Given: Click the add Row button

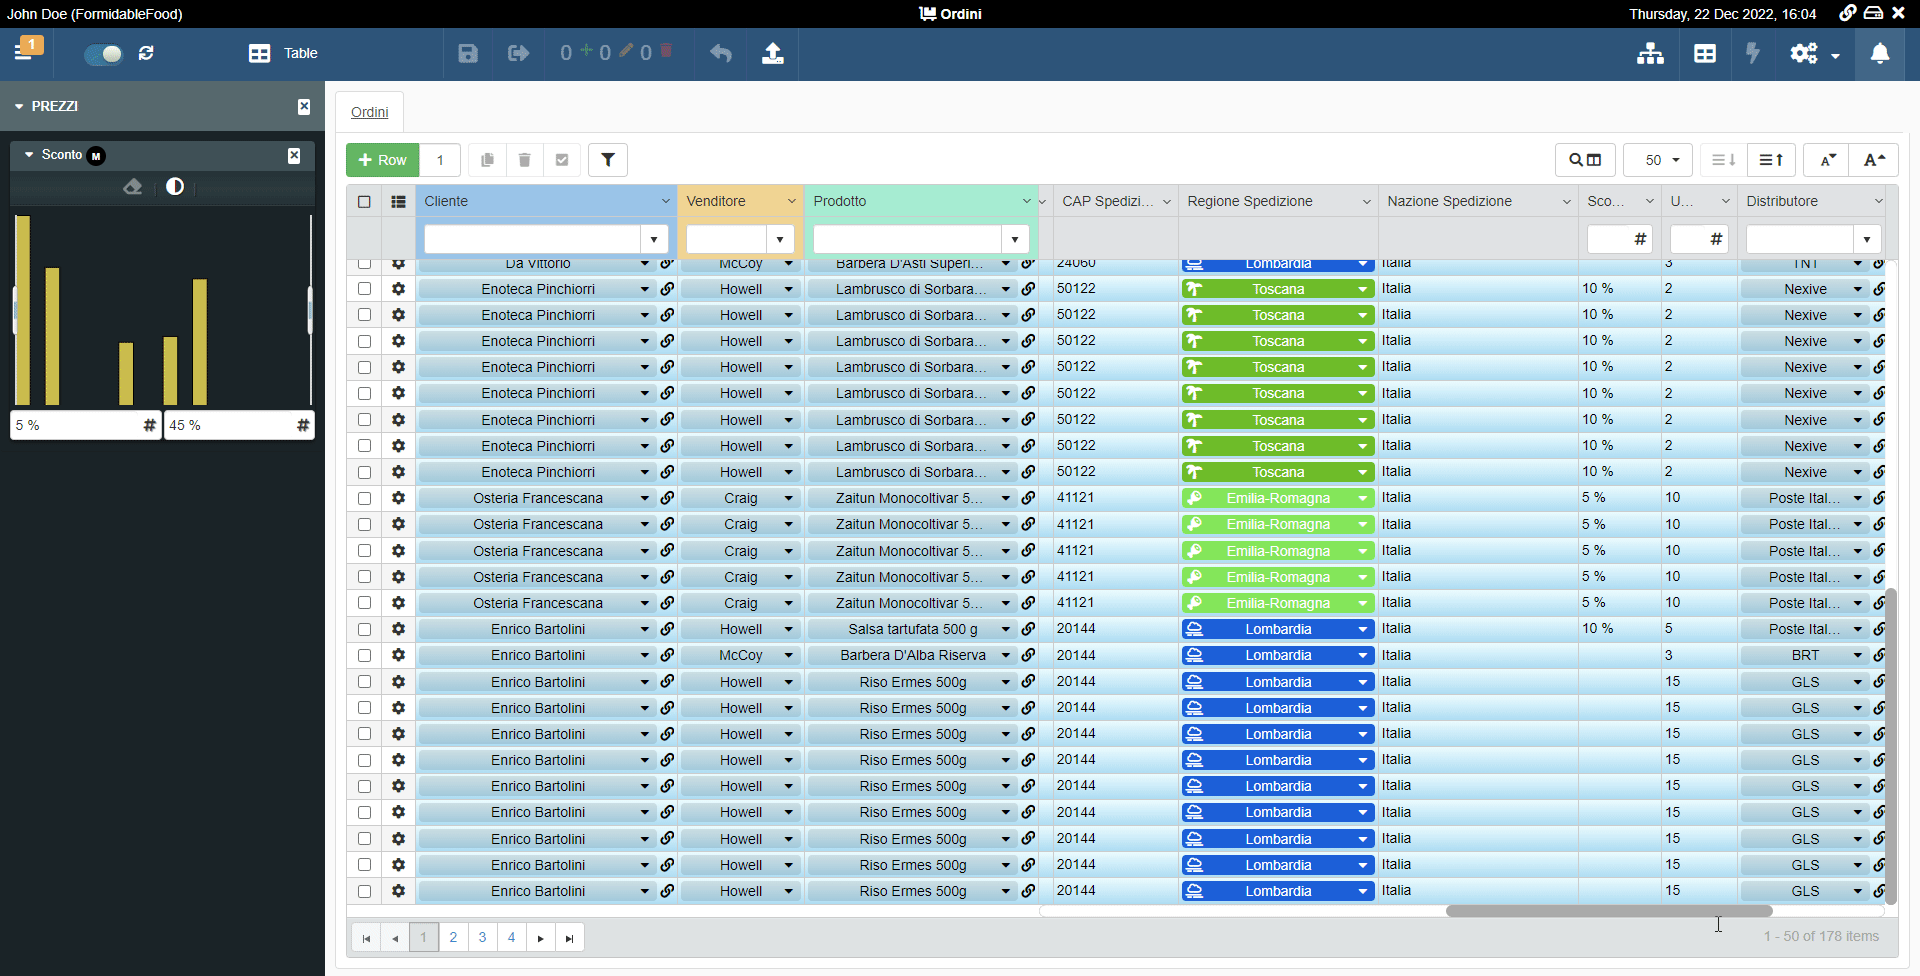Looking at the screenshot, I should pyautogui.click(x=382, y=160).
